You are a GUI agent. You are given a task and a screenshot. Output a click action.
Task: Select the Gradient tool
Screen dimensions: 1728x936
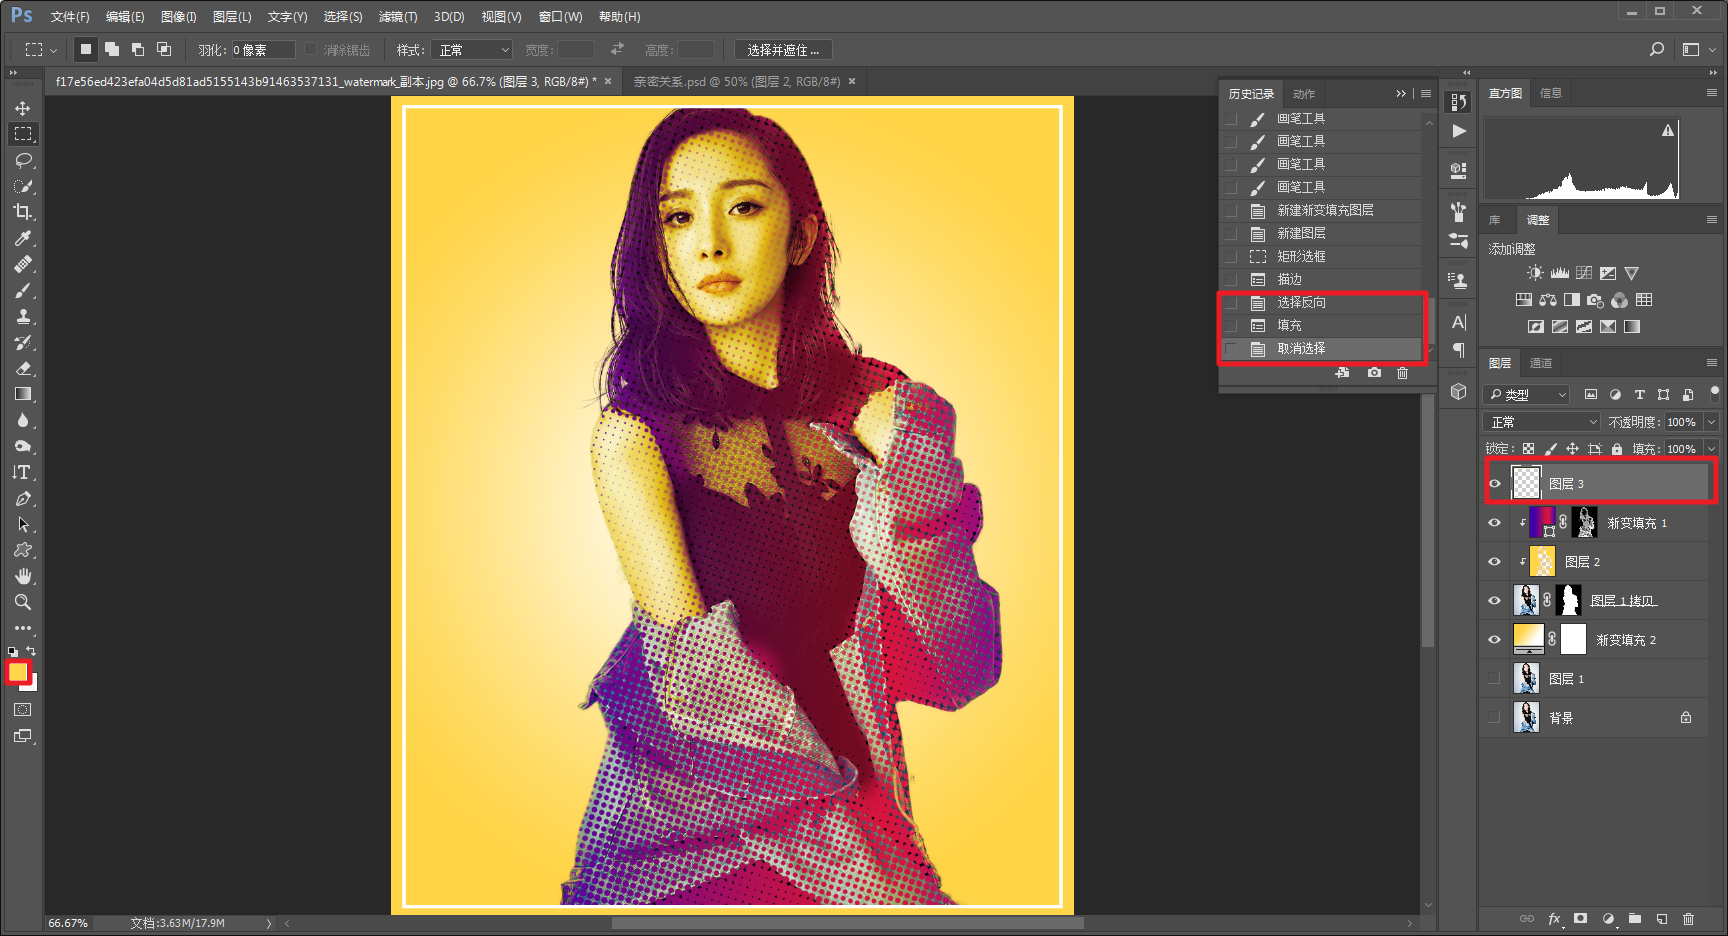23,394
